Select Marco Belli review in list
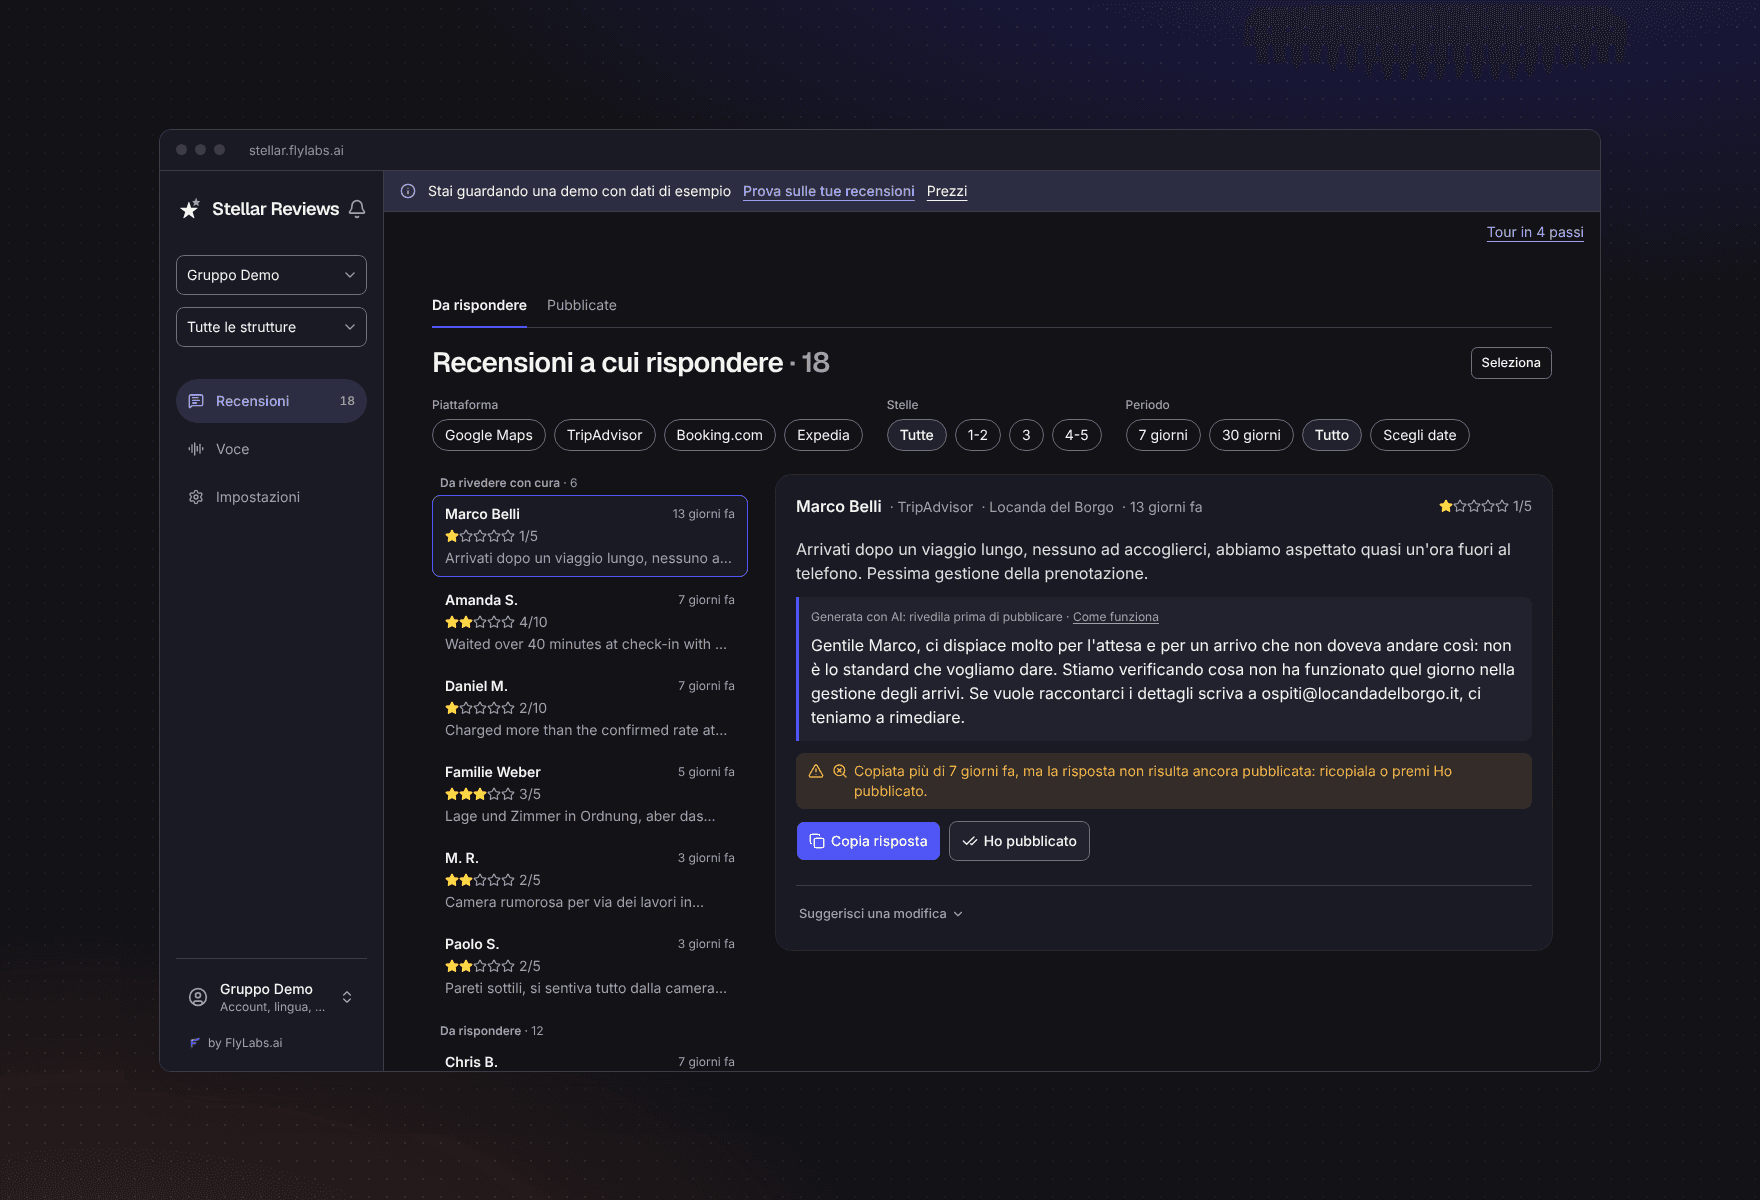The width and height of the screenshot is (1760, 1200). click(x=590, y=536)
